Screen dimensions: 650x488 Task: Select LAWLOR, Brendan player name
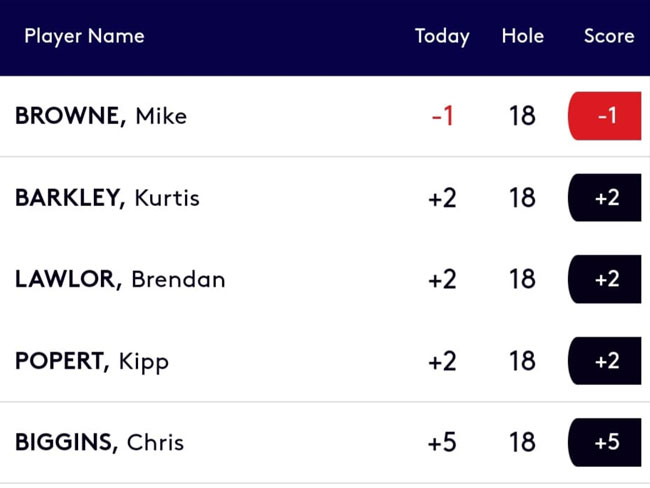[x=120, y=279]
